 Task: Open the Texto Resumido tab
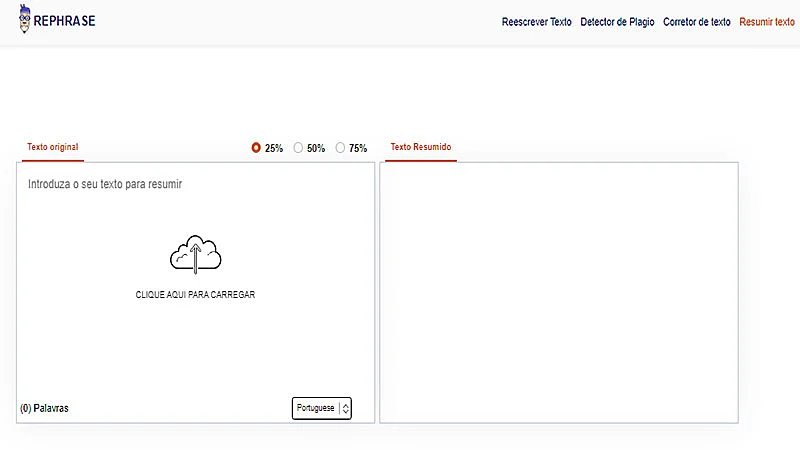pos(420,147)
